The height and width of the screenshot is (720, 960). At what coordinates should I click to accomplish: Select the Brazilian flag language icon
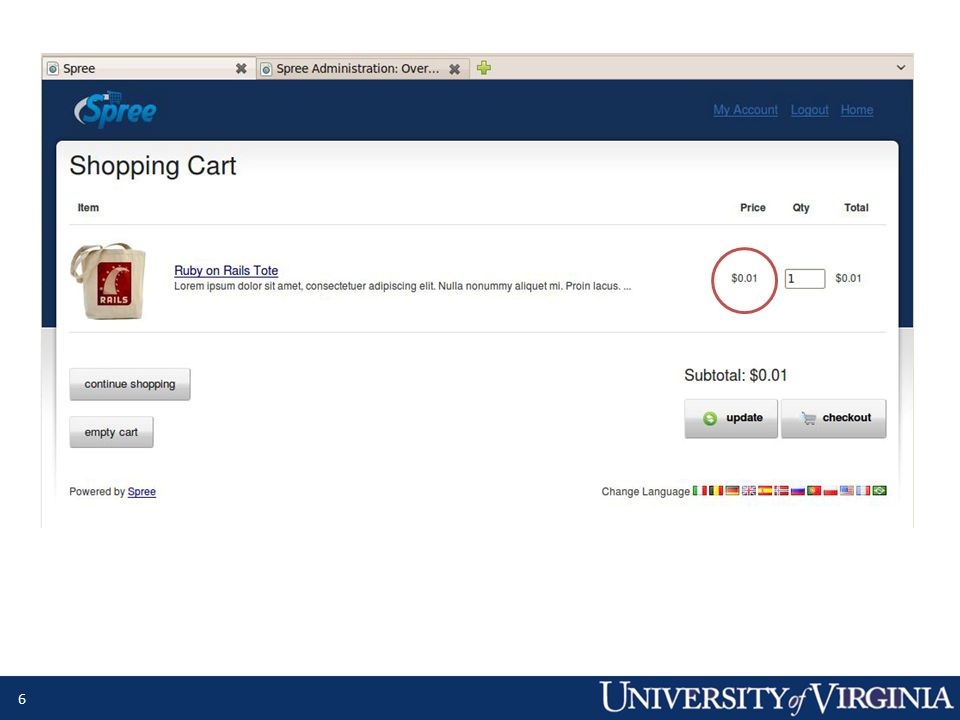[x=880, y=490]
